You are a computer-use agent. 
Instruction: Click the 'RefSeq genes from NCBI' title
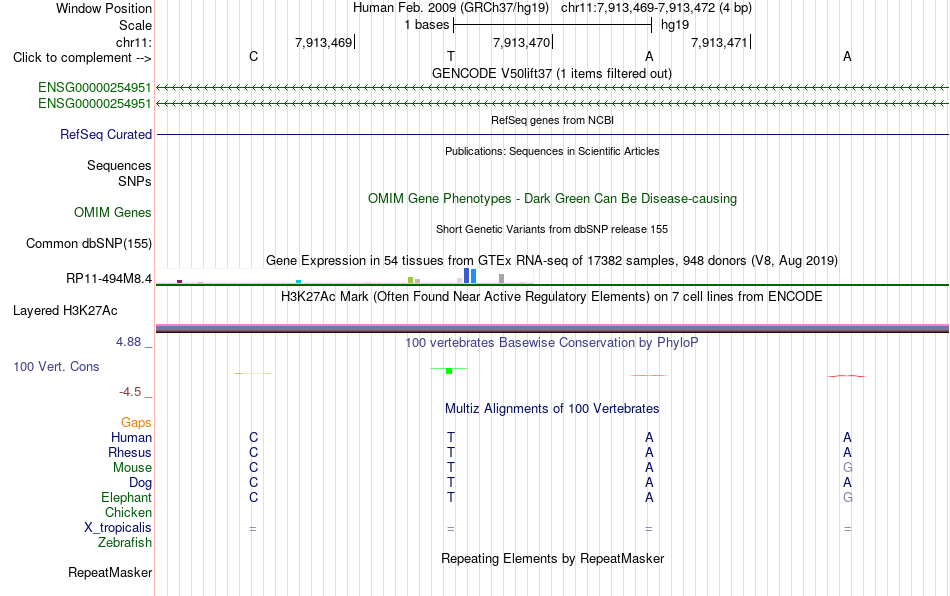pyautogui.click(x=552, y=120)
